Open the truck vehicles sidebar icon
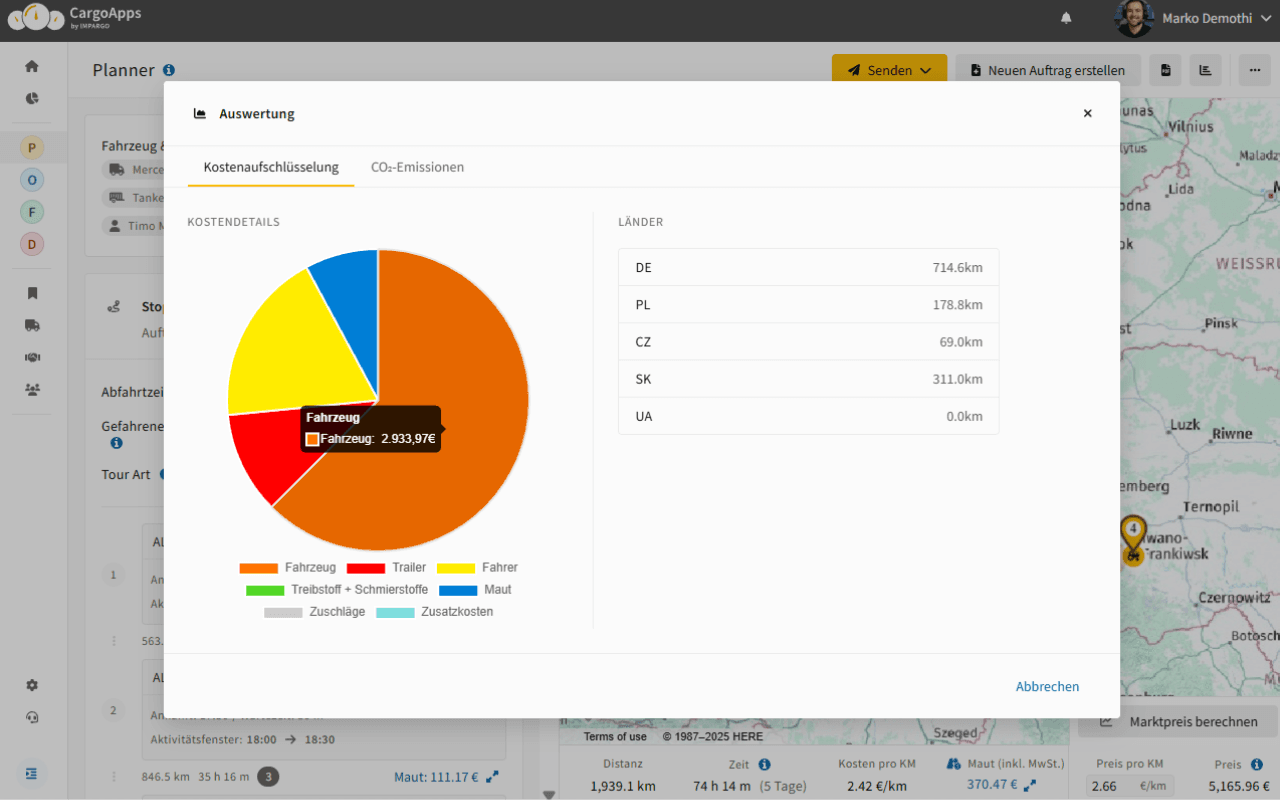The height and width of the screenshot is (800, 1280). (x=32, y=325)
